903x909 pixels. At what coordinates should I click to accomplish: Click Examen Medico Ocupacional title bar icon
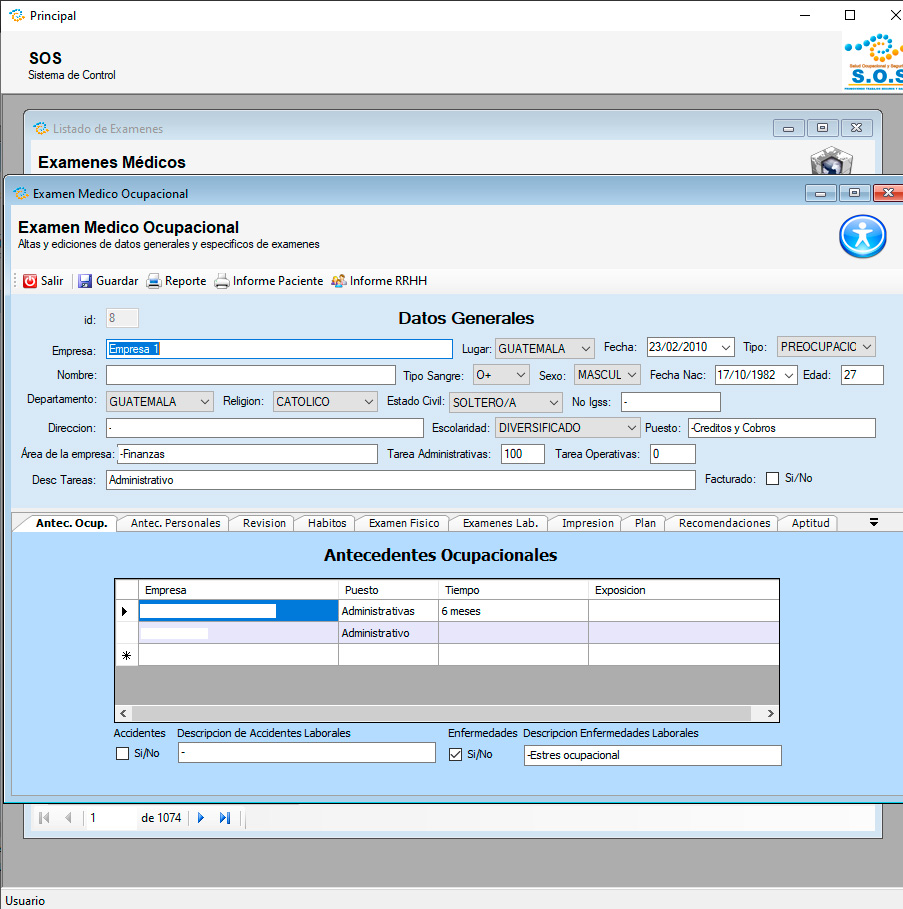point(21,194)
